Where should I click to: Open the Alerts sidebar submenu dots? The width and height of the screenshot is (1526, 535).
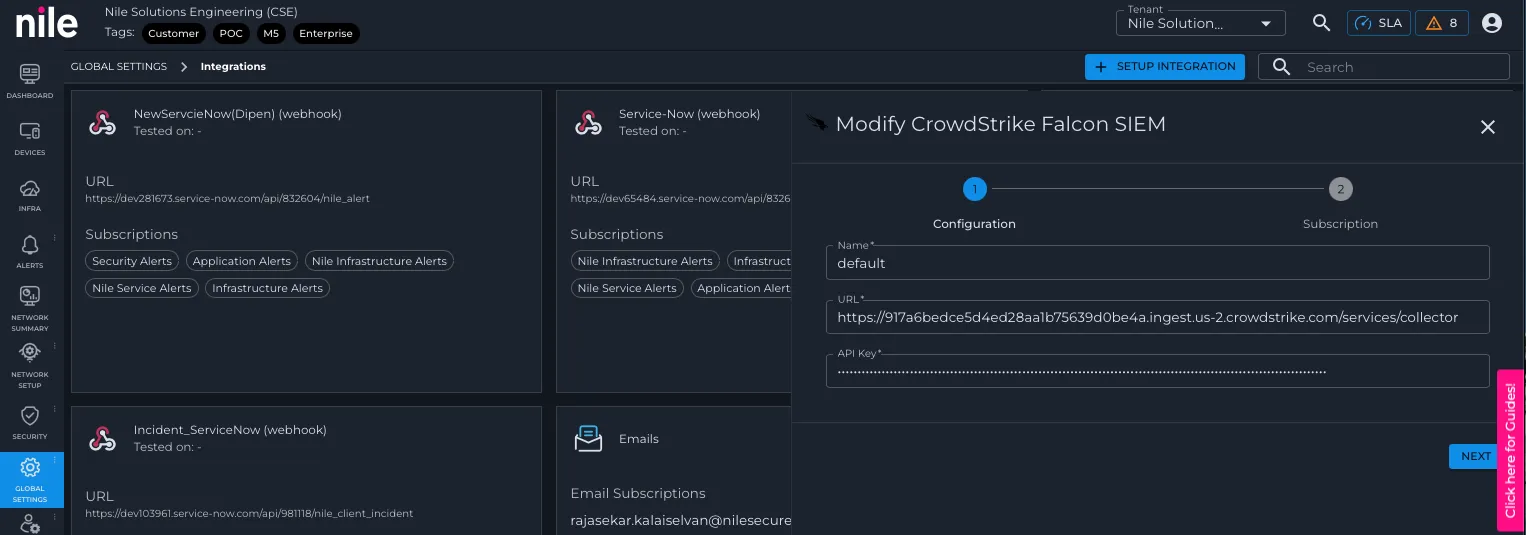tap(55, 237)
